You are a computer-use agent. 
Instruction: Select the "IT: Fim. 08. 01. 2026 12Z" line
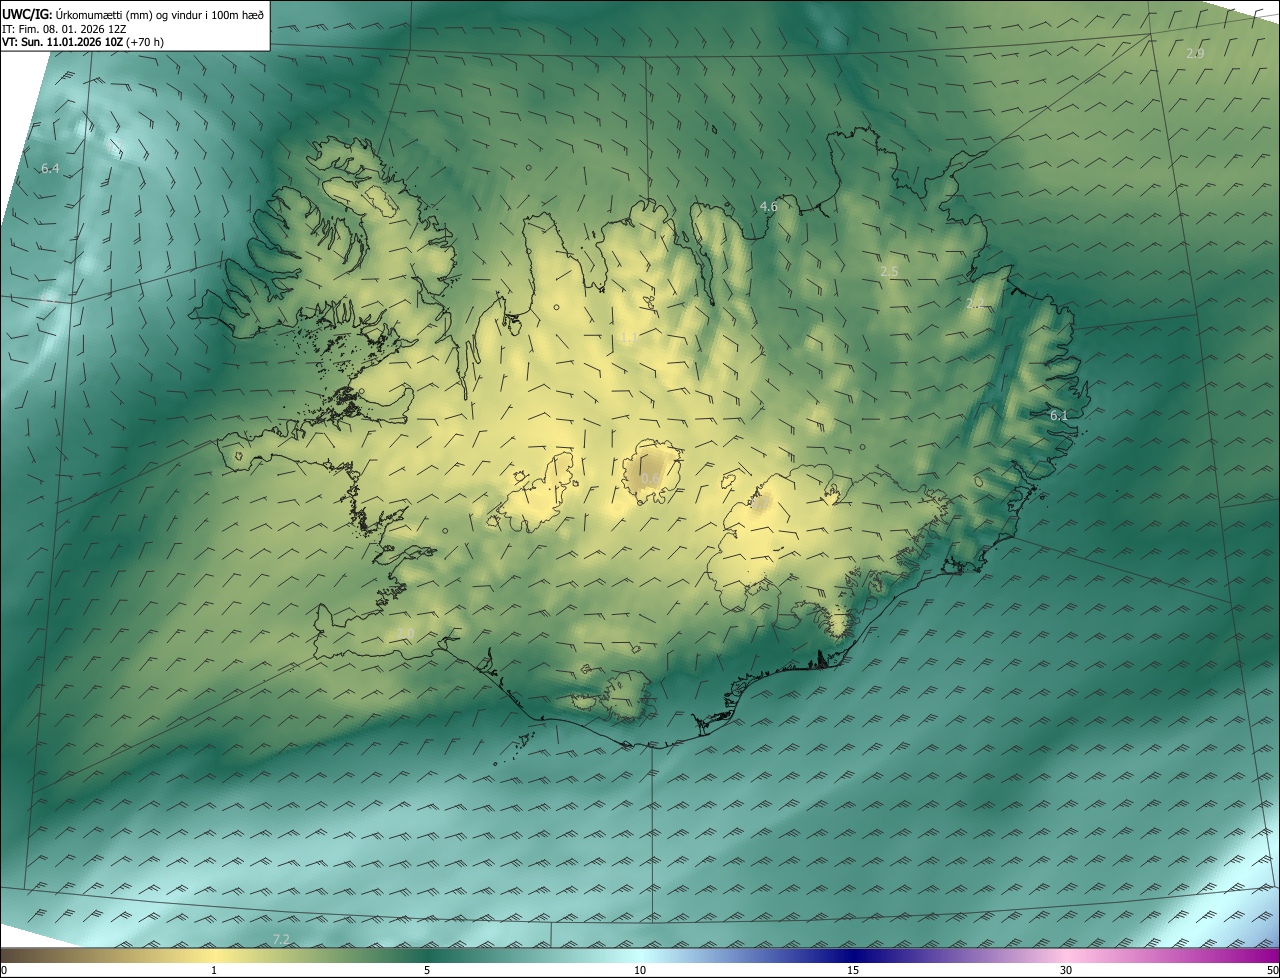[64, 29]
